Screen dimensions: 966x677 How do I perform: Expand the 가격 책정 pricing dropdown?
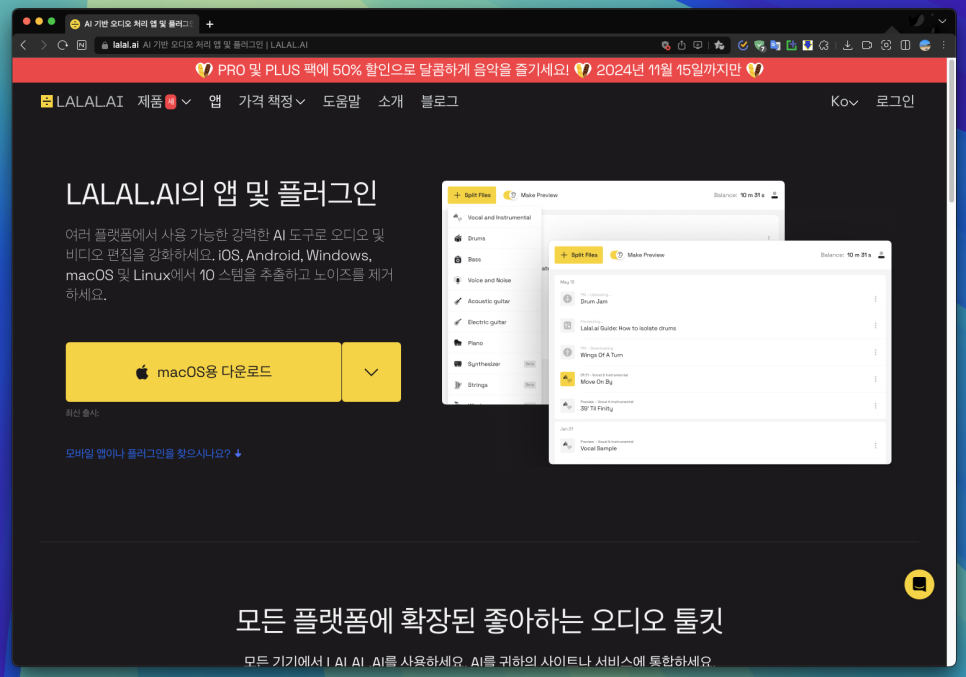tap(272, 101)
